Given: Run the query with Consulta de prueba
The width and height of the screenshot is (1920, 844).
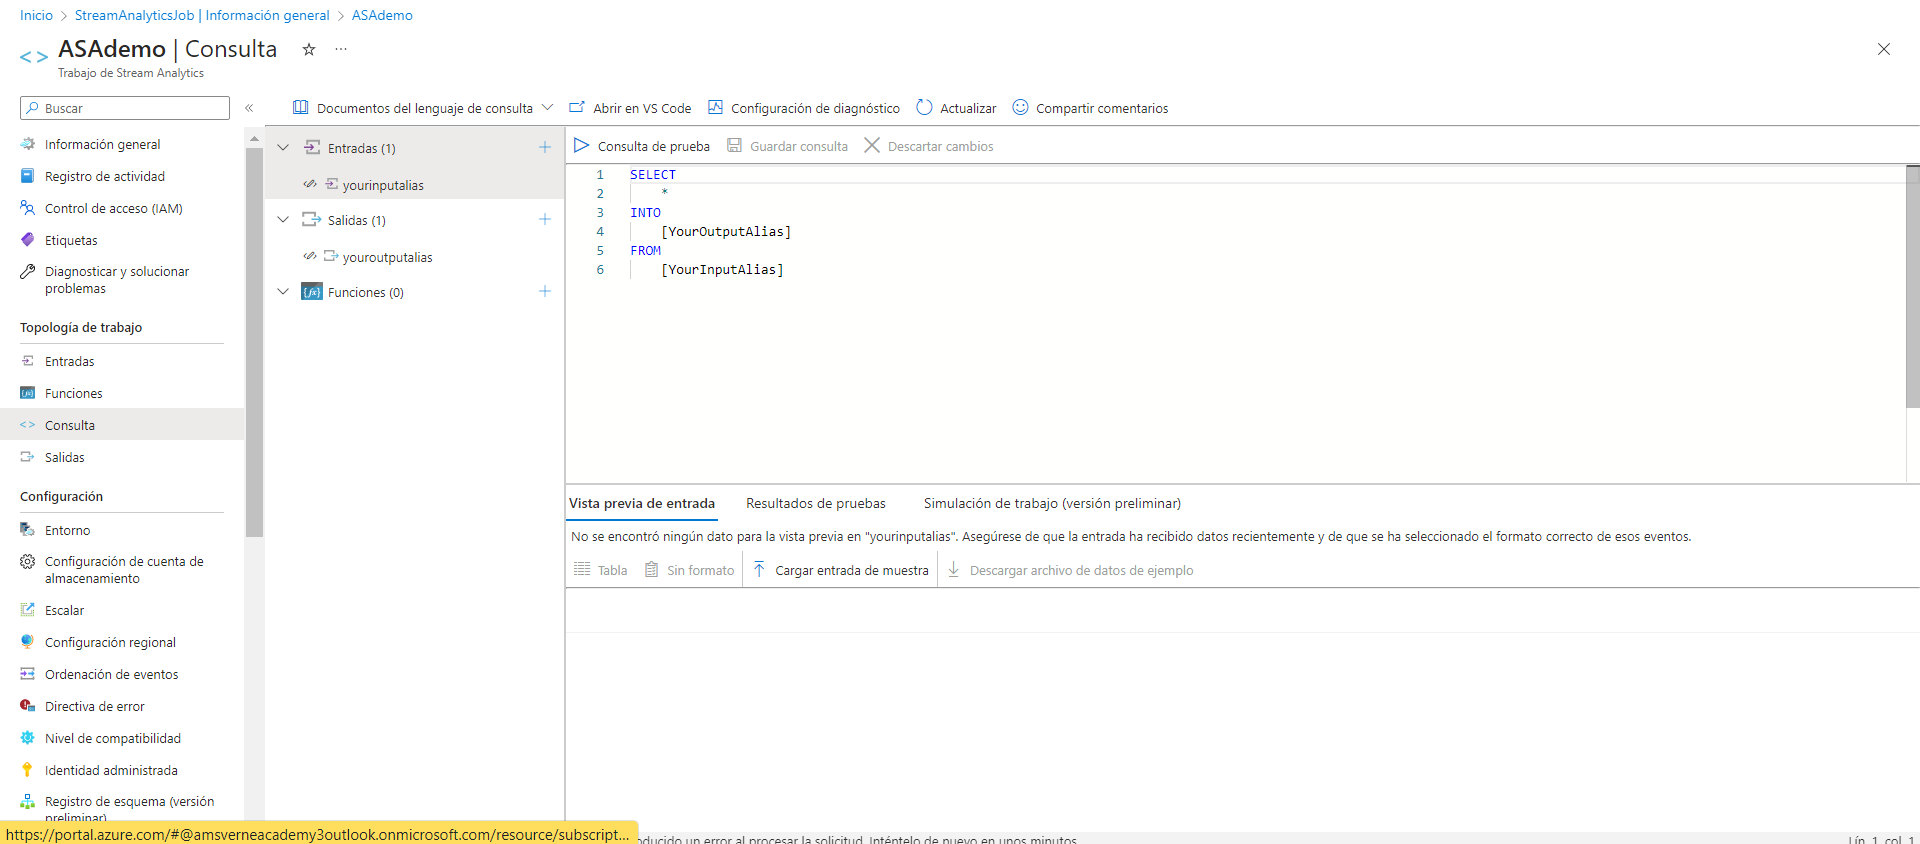Looking at the screenshot, I should pos(642,146).
